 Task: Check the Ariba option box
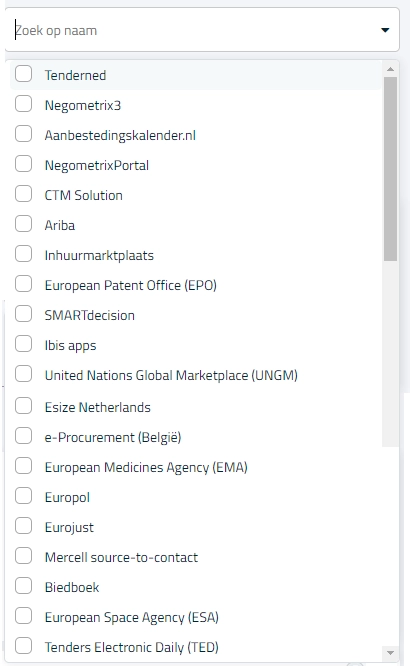coord(23,224)
